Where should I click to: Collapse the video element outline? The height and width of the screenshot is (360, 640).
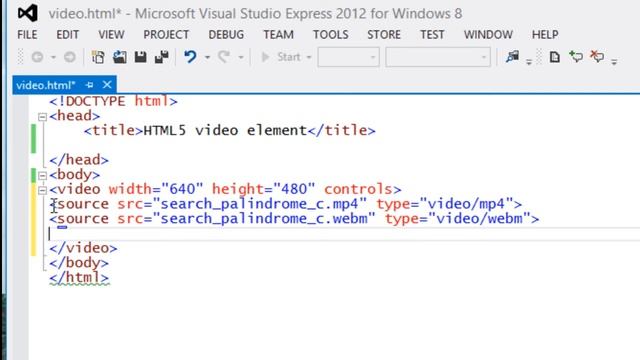pyautogui.click(x=42, y=191)
